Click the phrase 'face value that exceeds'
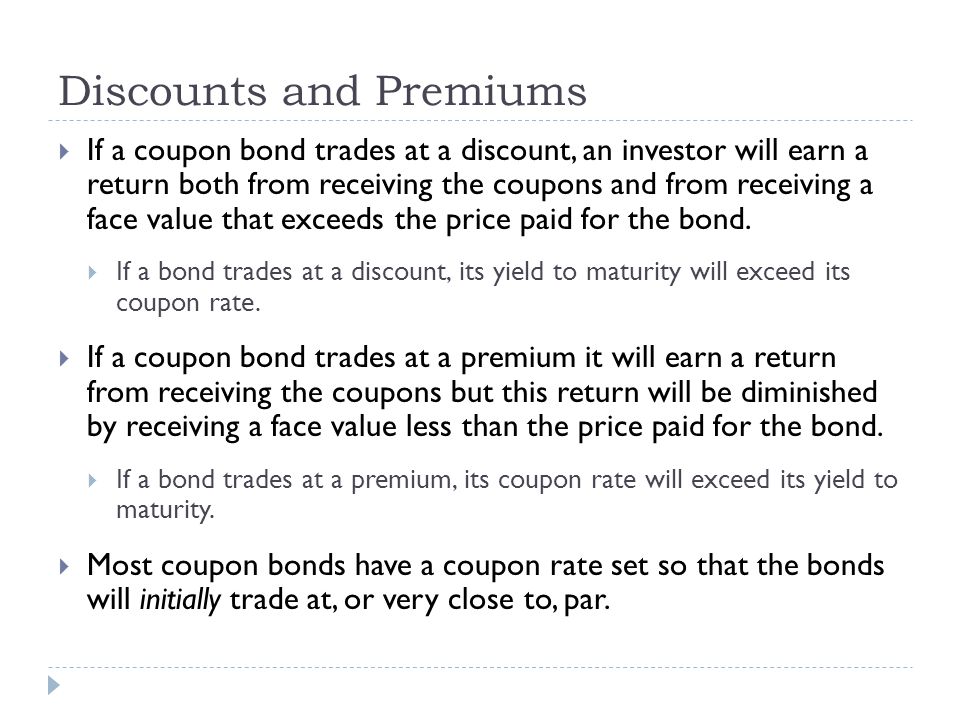960x720 pixels. [235, 219]
